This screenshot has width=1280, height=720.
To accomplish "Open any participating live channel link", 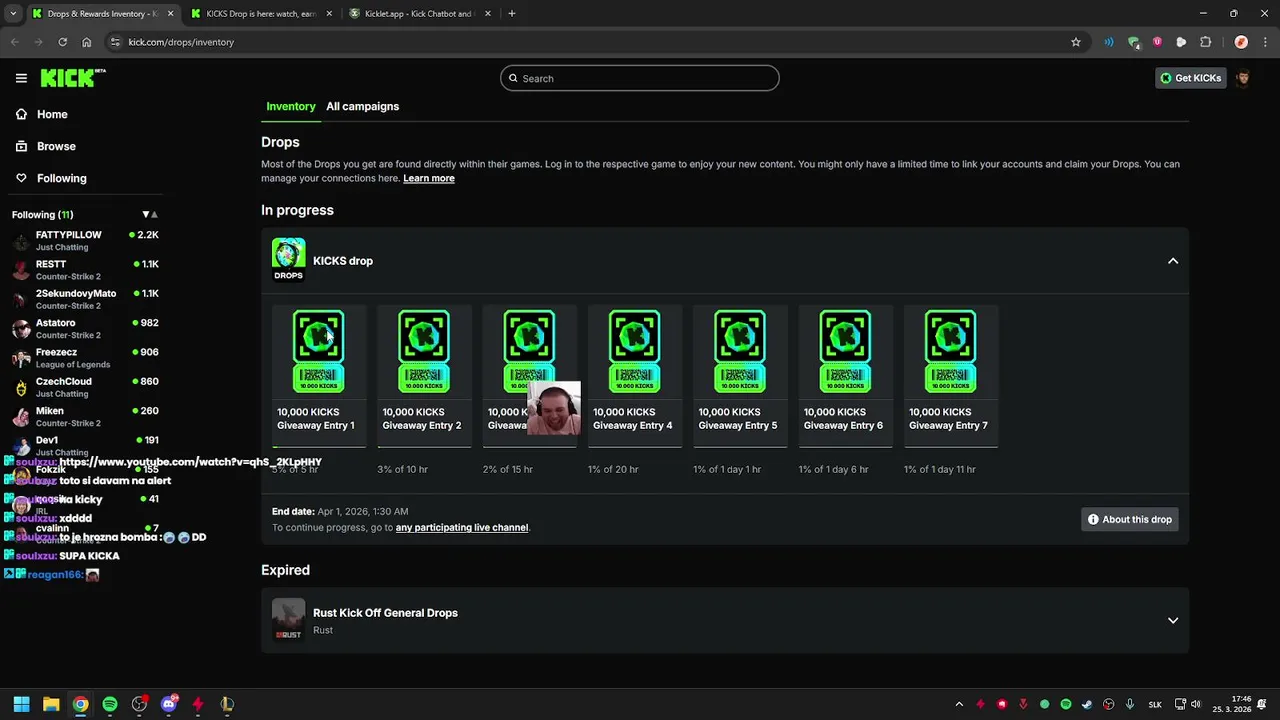I will (x=461, y=527).
